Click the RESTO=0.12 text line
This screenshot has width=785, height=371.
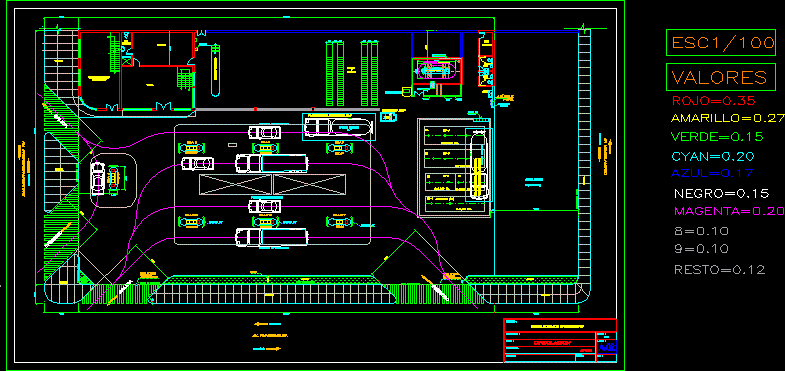(x=719, y=270)
